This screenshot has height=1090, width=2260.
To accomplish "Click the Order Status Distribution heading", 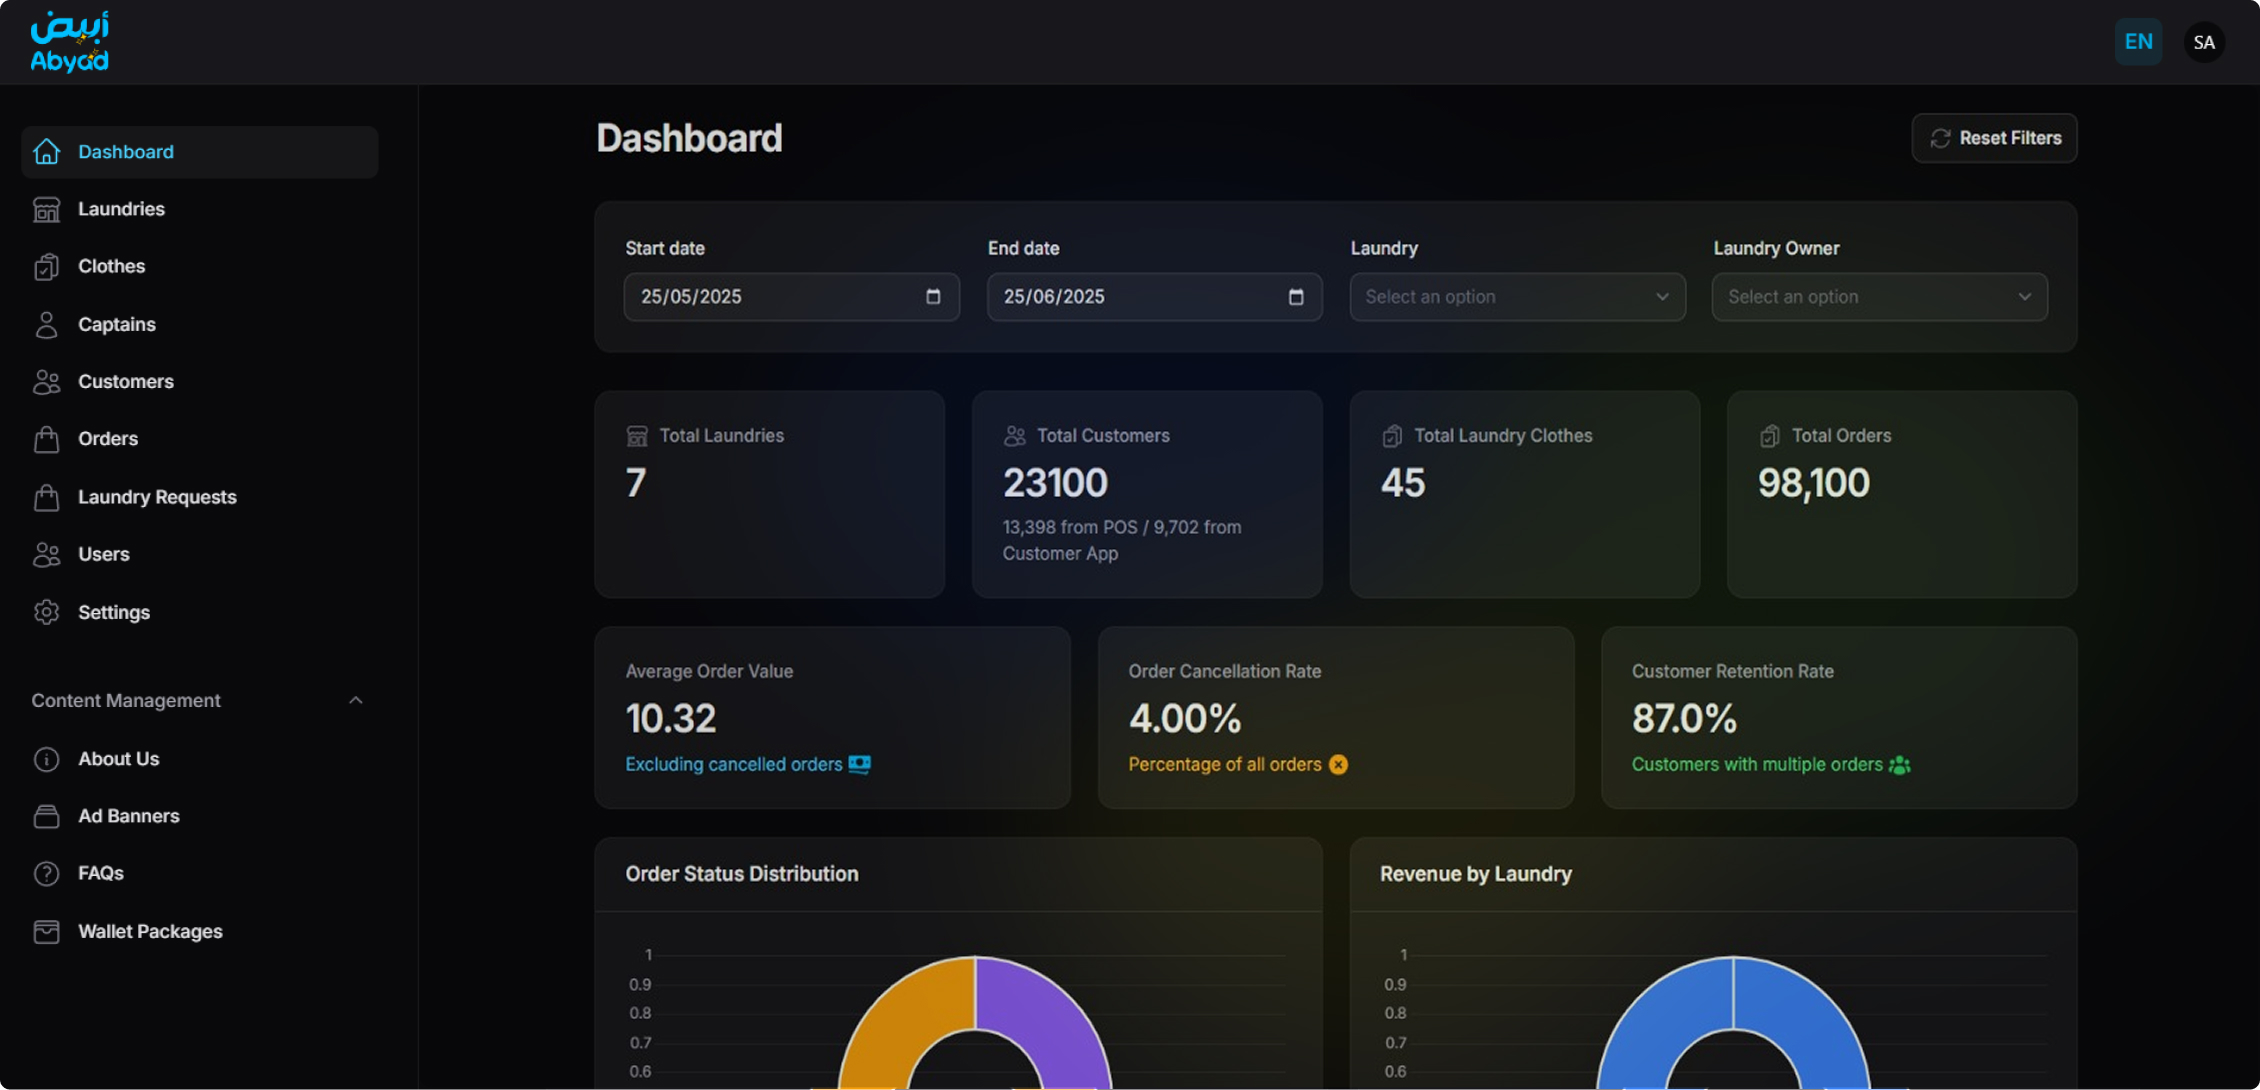I will (x=741, y=874).
